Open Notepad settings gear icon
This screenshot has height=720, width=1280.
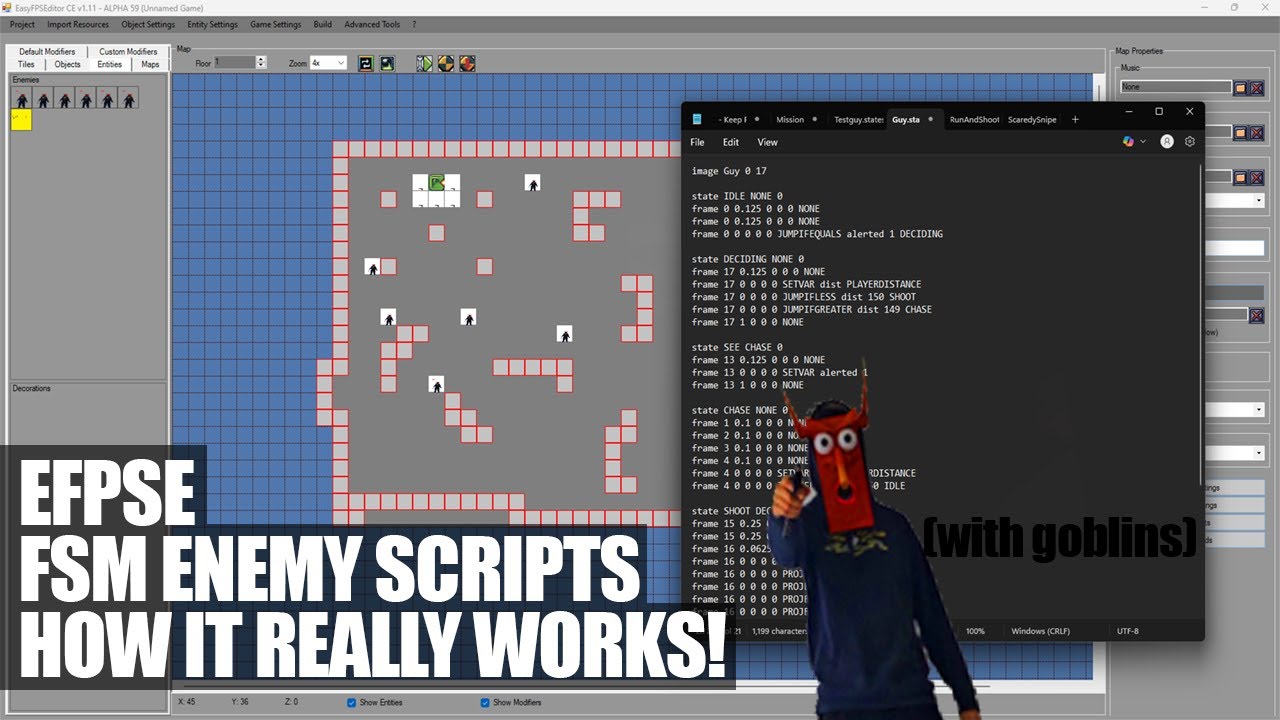pyautogui.click(x=1190, y=142)
